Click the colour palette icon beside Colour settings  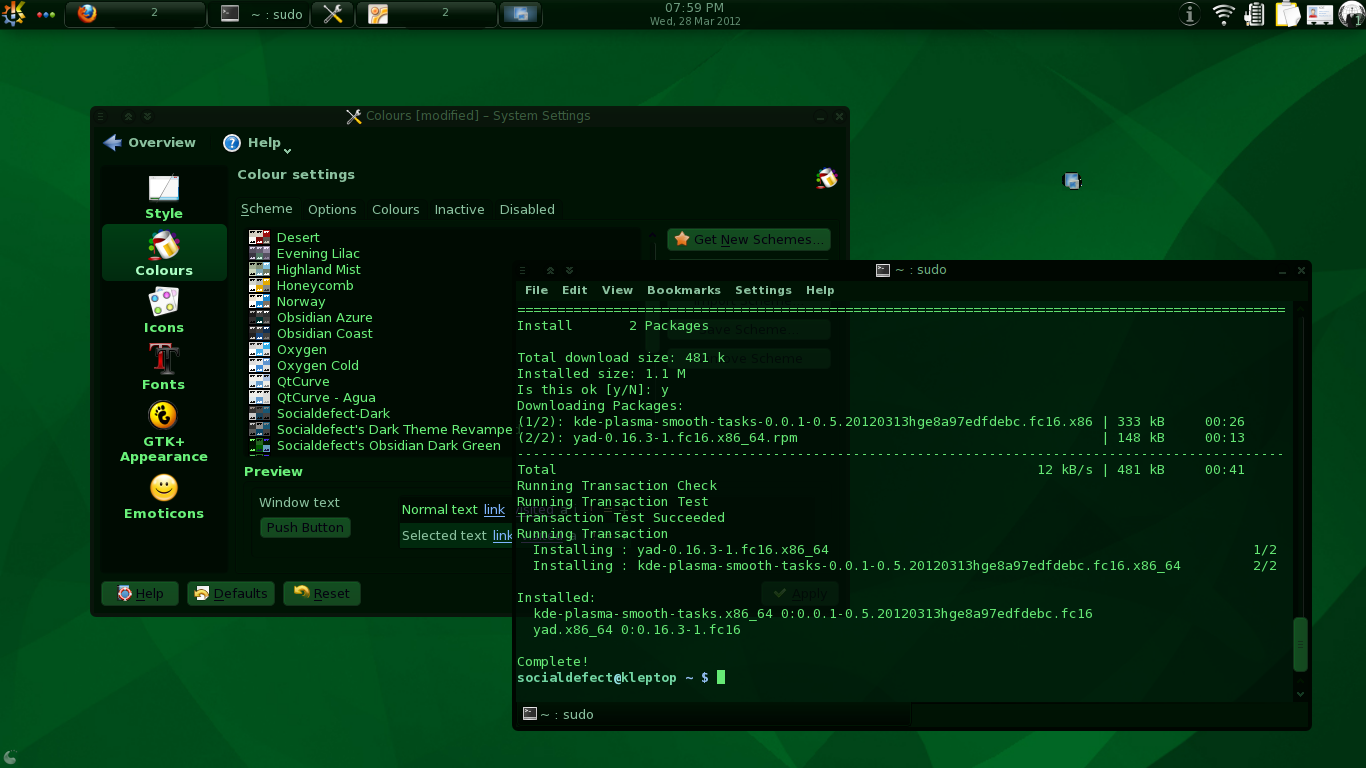pyautogui.click(x=826, y=178)
